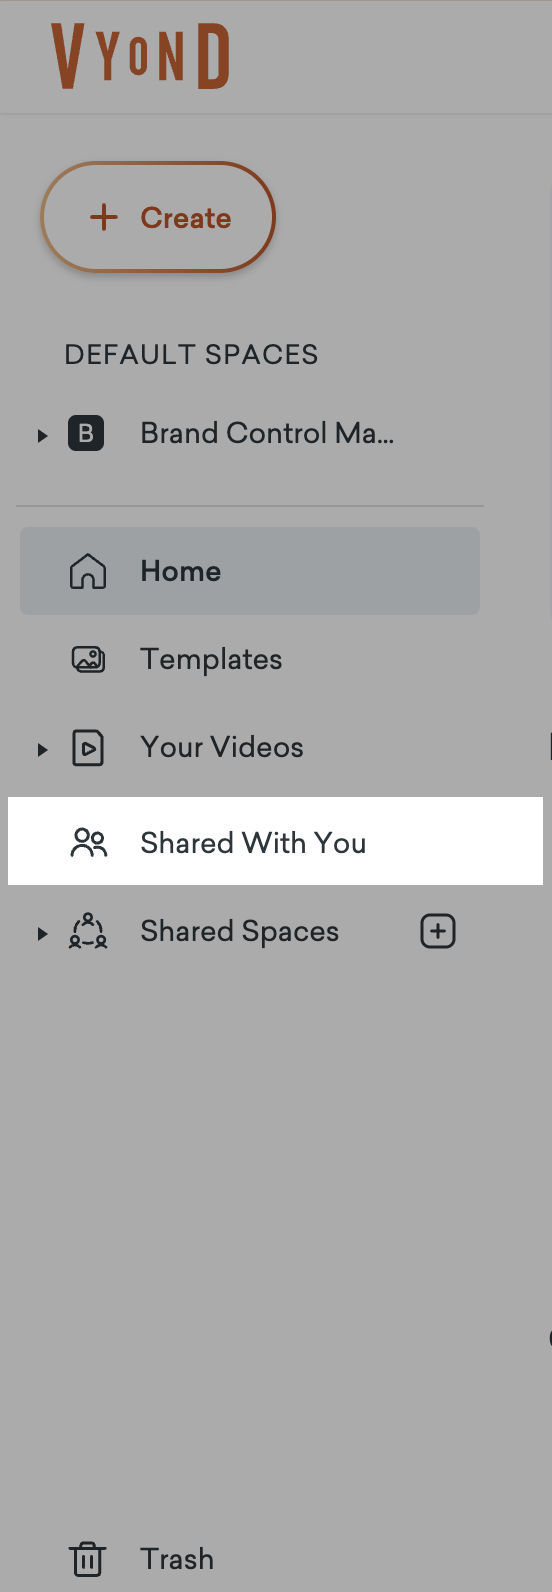Screen dimensions: 552x1592
Task: Open the Brand Control Ma... space label
Action: point(267,433)
